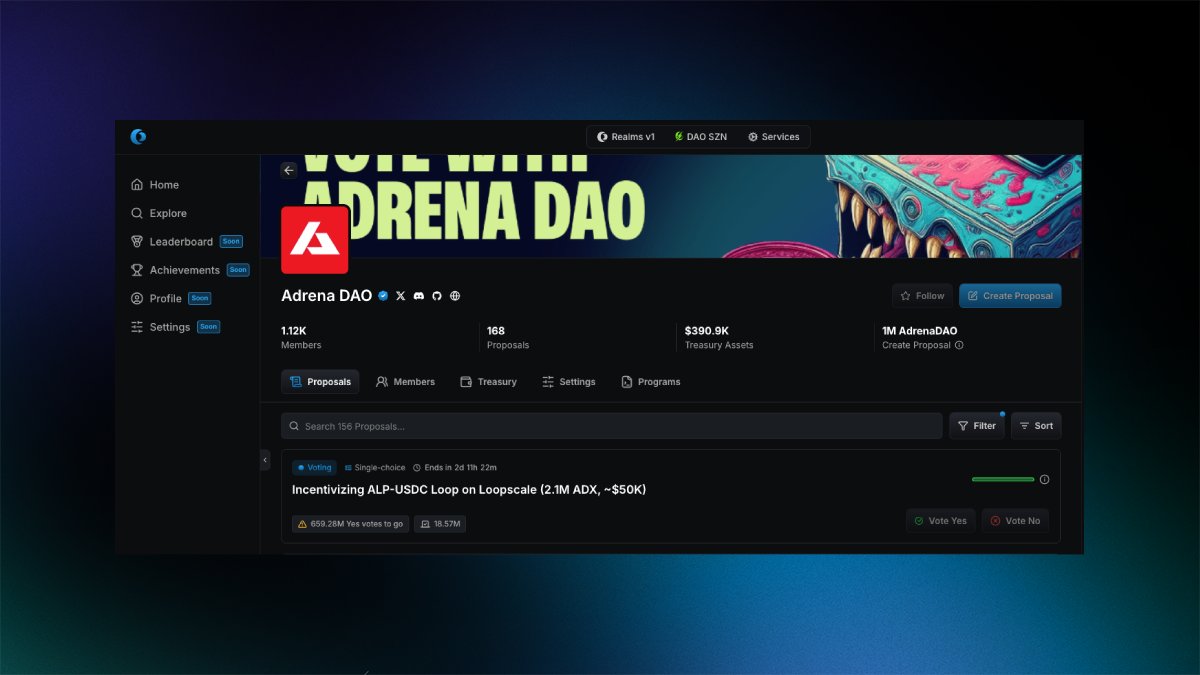Go back using the arrow on the banner
Screen dimensions: 1200x675
pyautogui.click(x=289, y=171)
